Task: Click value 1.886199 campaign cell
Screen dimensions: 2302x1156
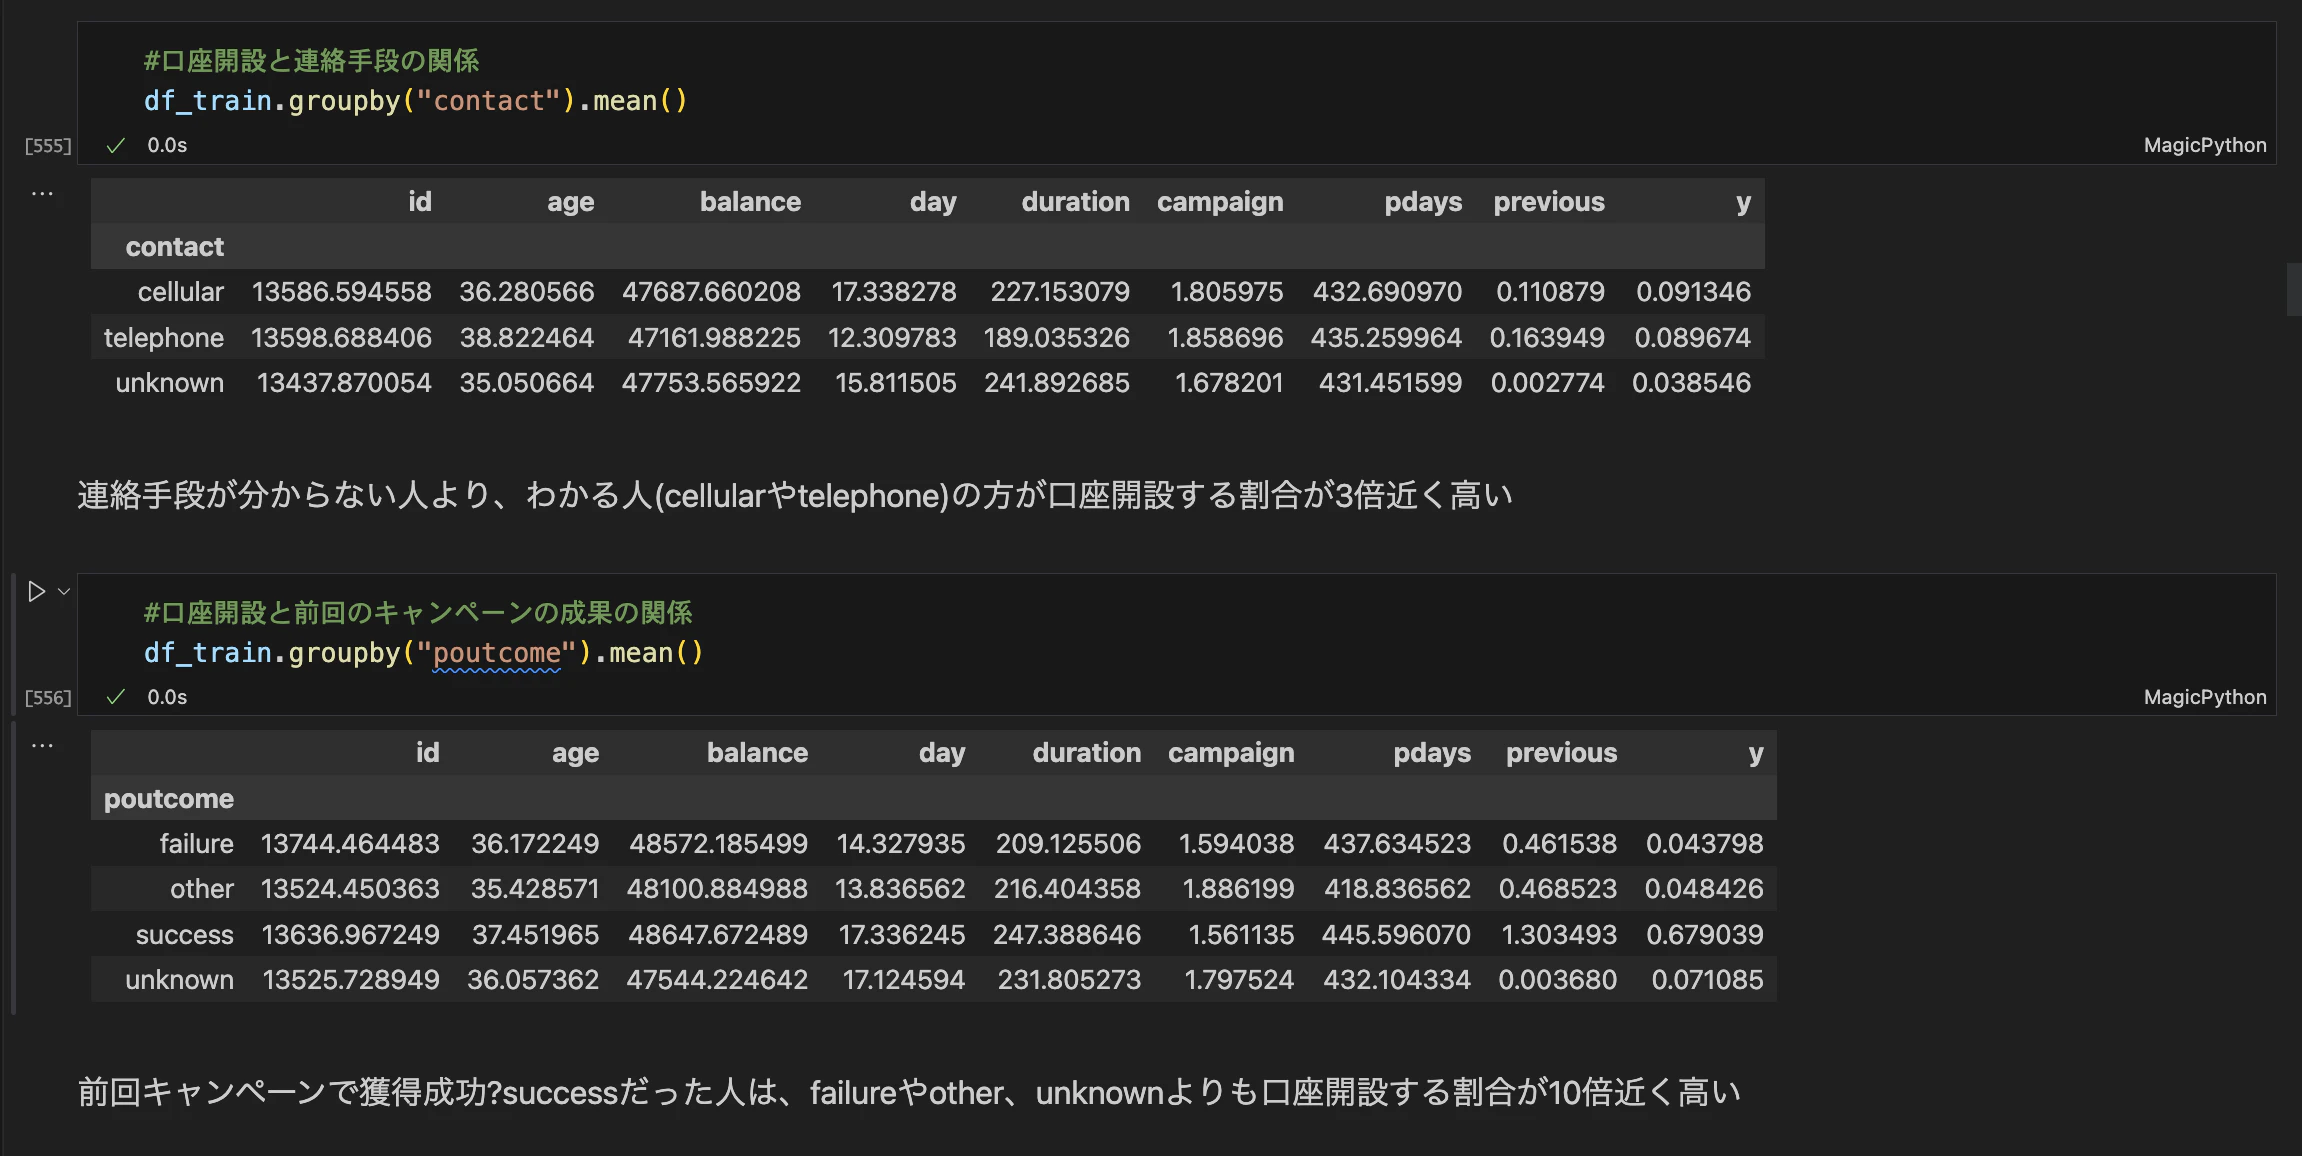Action: pos(1238,889)
